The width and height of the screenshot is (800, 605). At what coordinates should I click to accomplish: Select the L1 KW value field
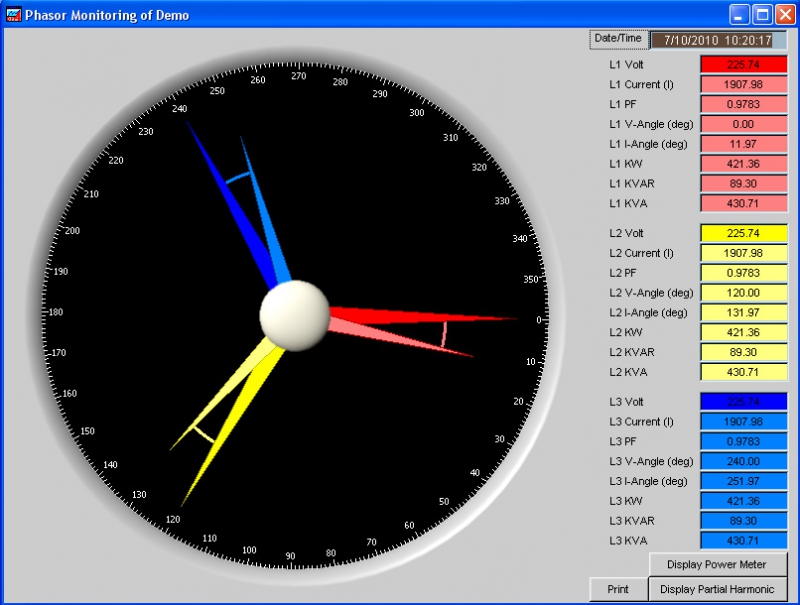coord(743,164)
